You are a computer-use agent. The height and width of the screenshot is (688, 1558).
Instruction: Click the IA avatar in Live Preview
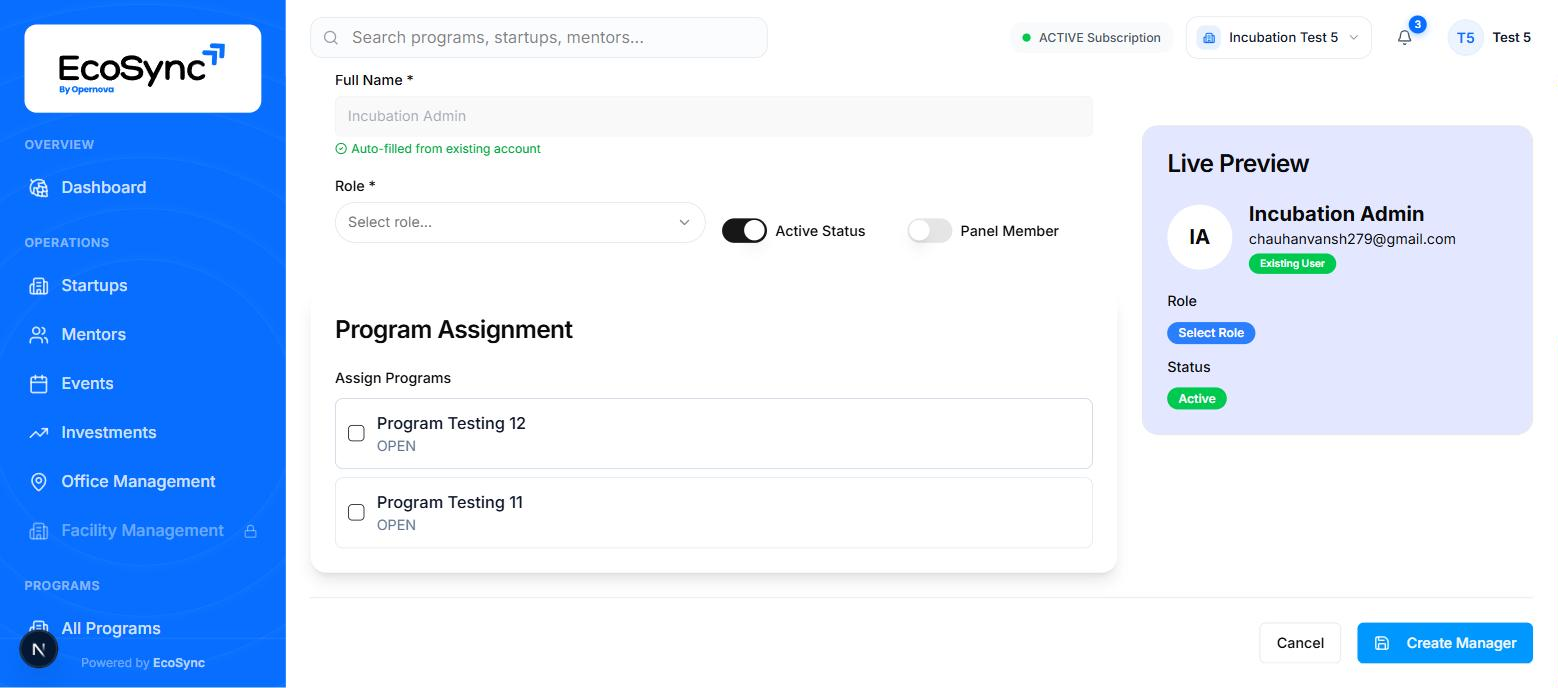tap(1199, 237)
